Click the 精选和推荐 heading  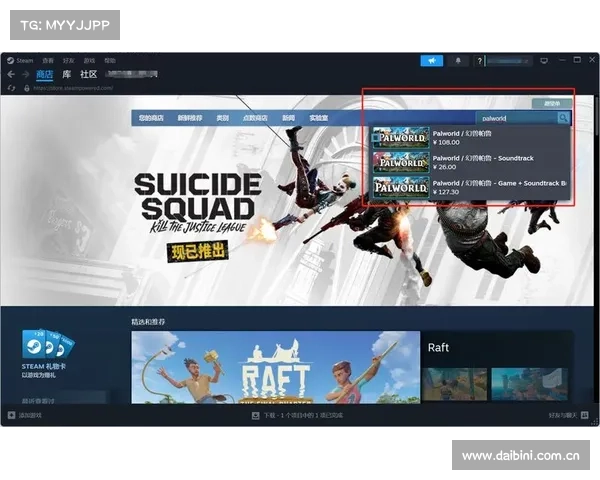tap(148, 322)
